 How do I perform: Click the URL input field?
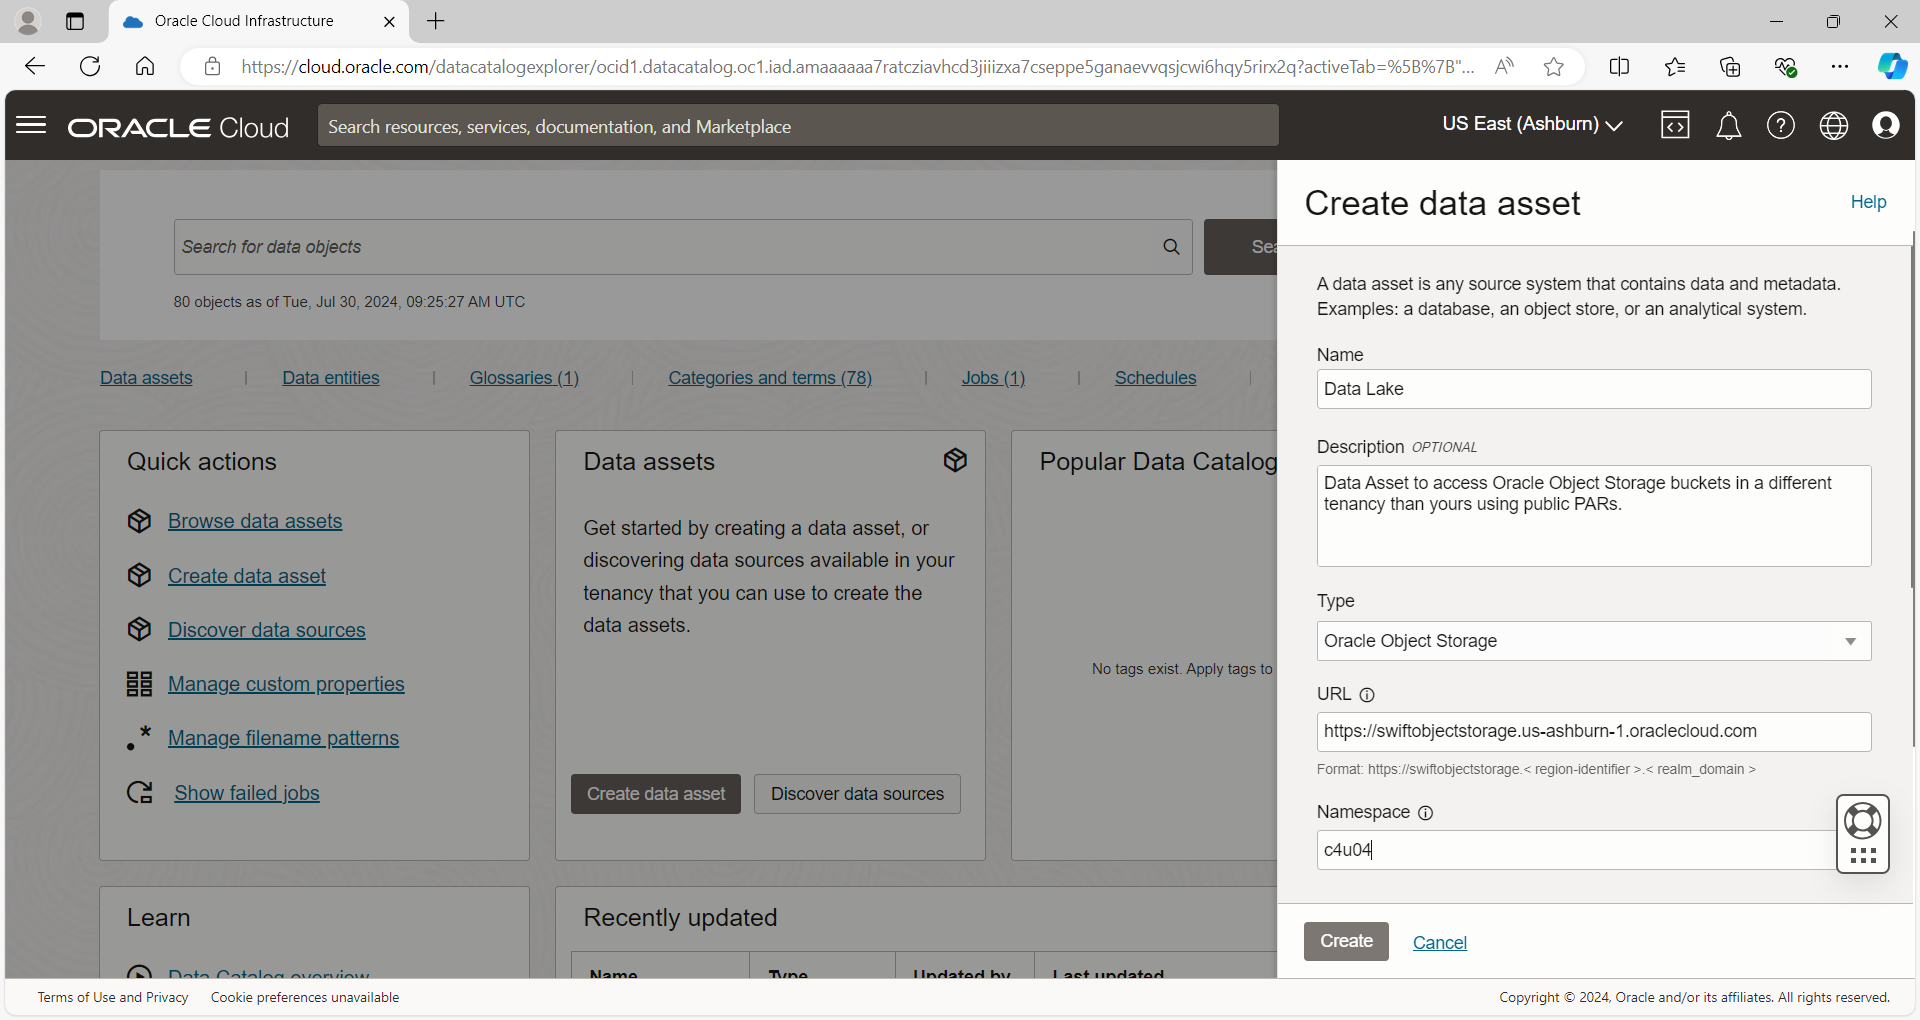(1593, 732)
